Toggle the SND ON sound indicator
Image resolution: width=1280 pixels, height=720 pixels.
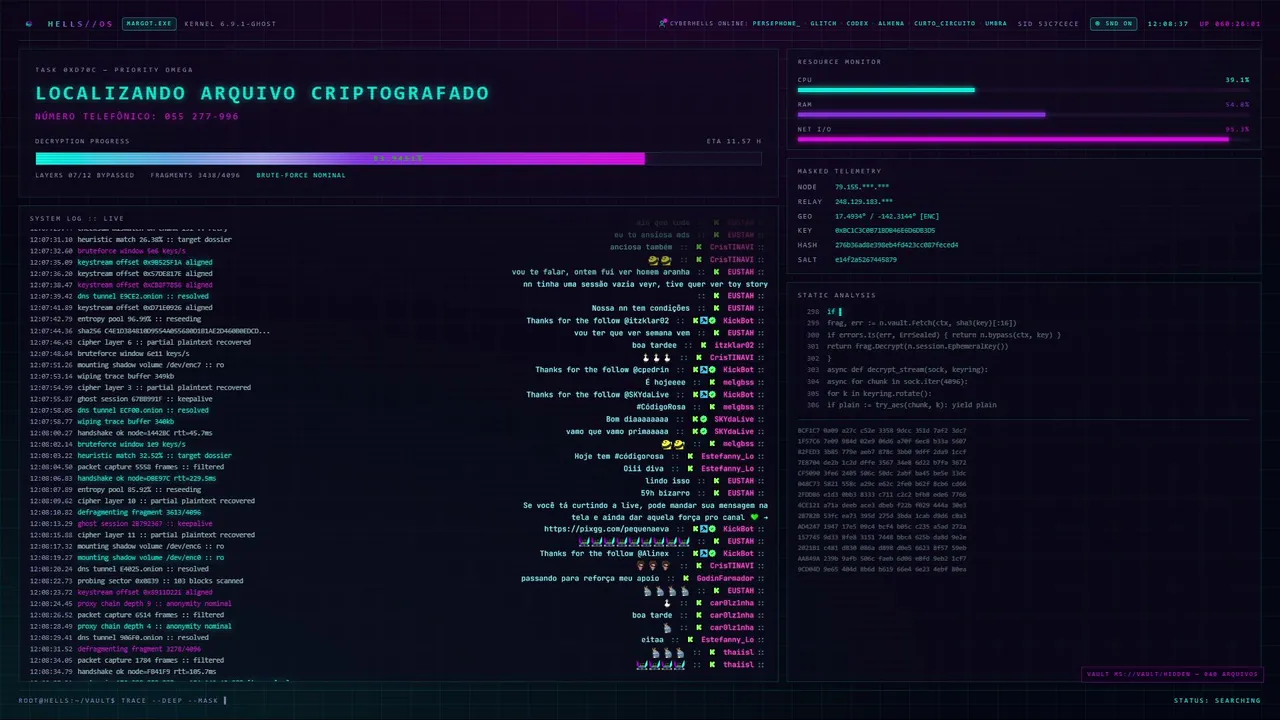pos(1113,23)
